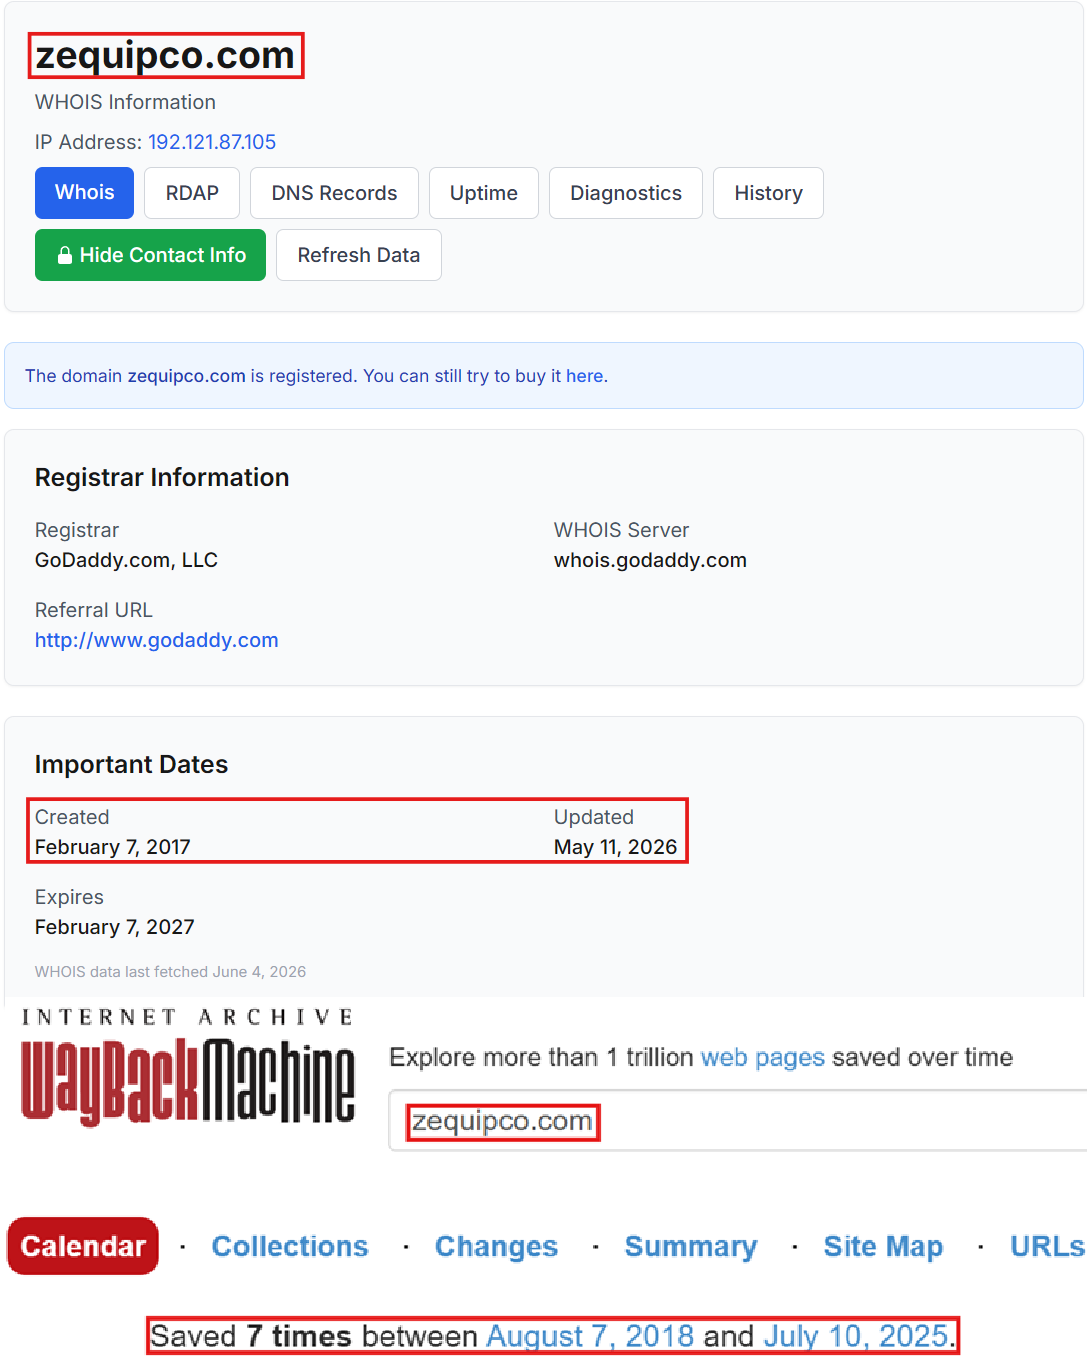Open the August 7, 2018 capture link
Screen dimensions: 1087x1368
(x=590, y=1336)
